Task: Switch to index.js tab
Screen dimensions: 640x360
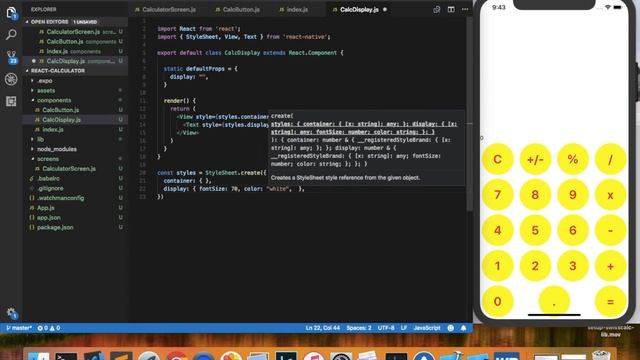Action: (x=293, y=9)
